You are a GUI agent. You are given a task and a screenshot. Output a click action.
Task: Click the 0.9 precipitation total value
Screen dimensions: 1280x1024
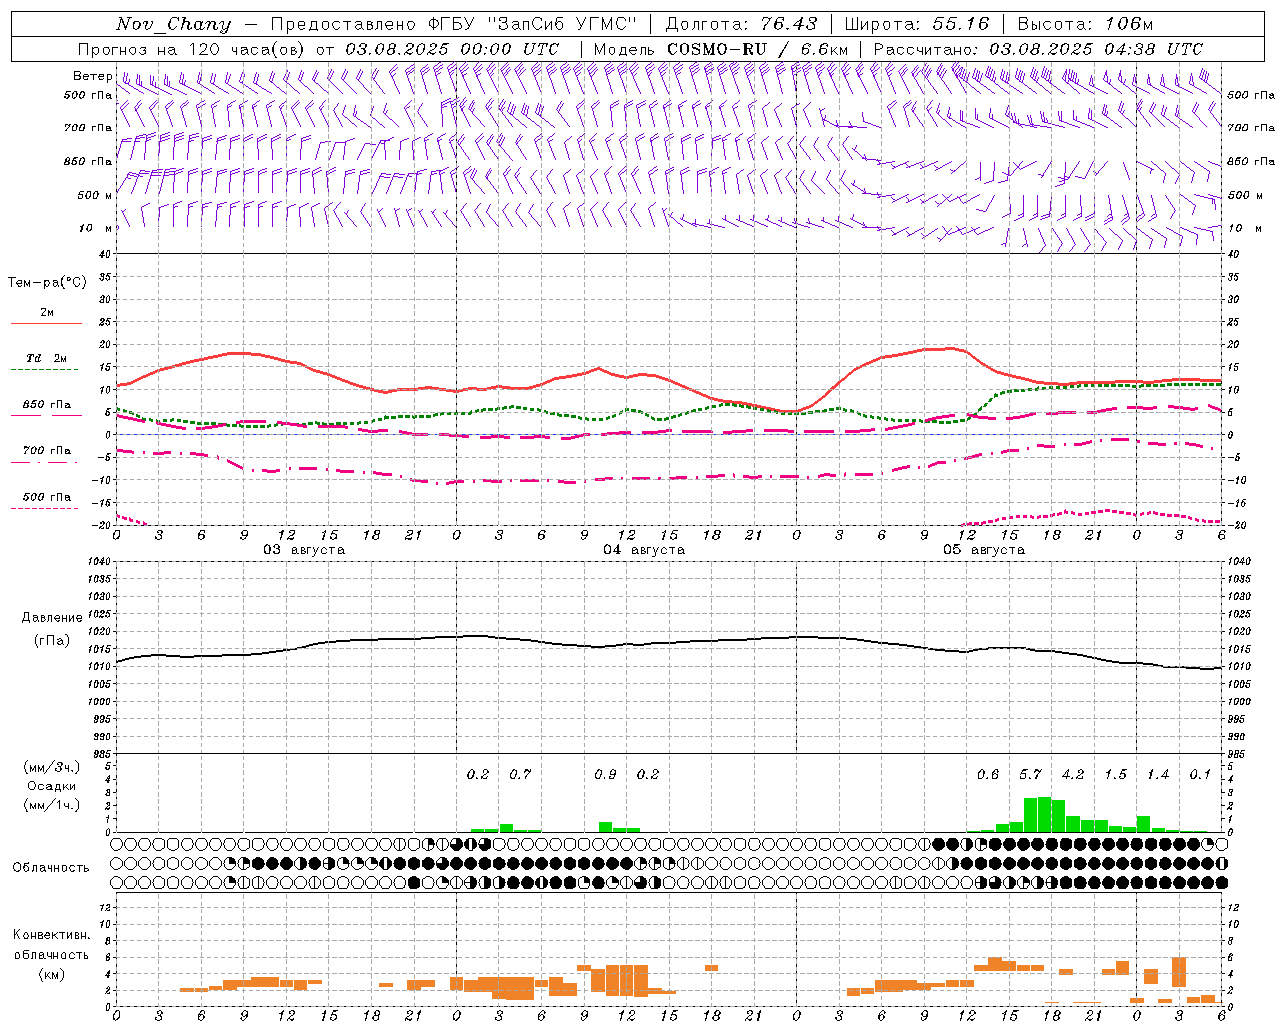605,774
